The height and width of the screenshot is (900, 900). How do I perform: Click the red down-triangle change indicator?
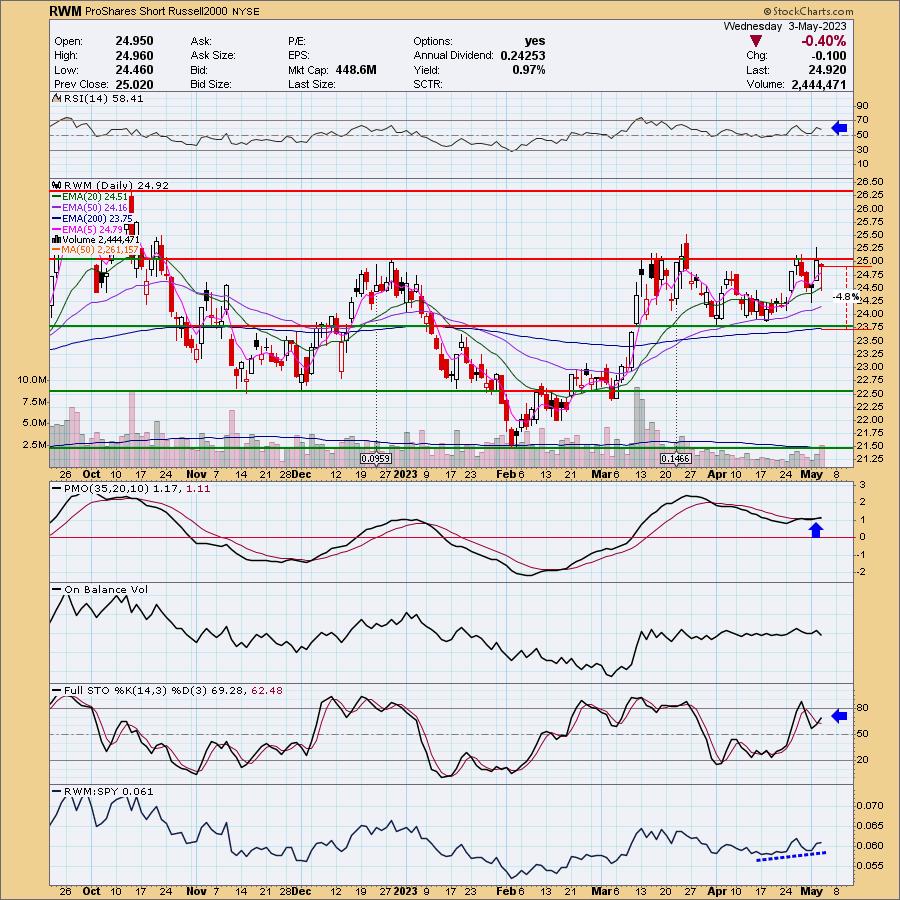point(756,41)
